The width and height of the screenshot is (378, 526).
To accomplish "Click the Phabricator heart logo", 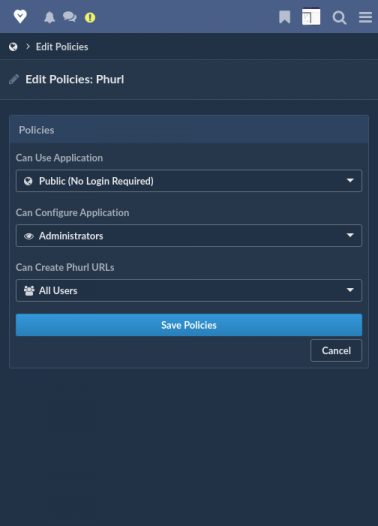I will (20, 16).
